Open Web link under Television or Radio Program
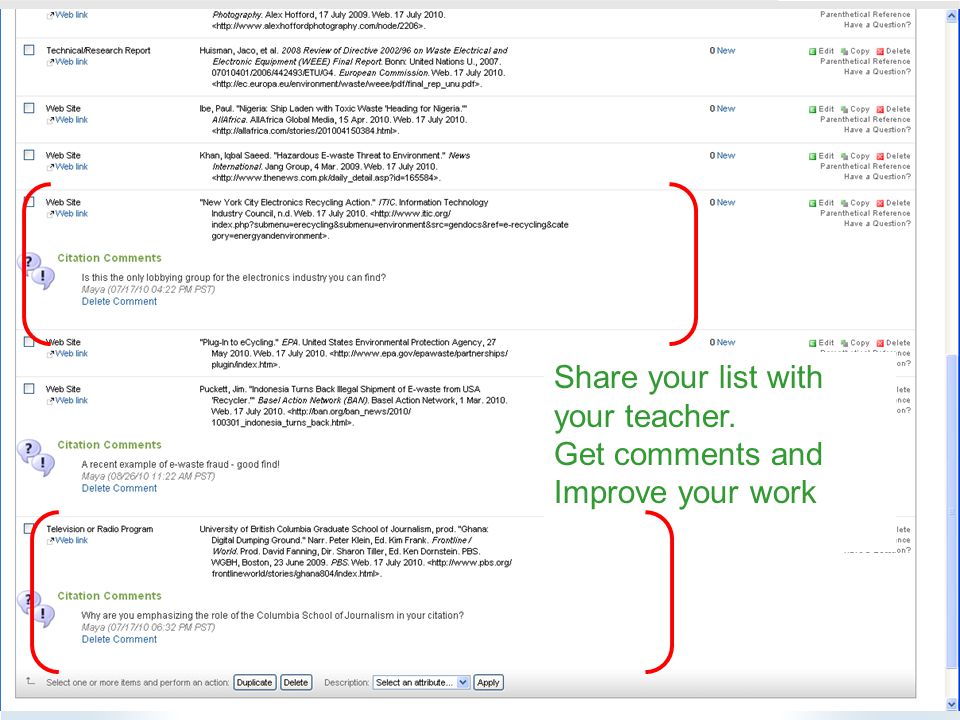 click(x=72, y=541)
